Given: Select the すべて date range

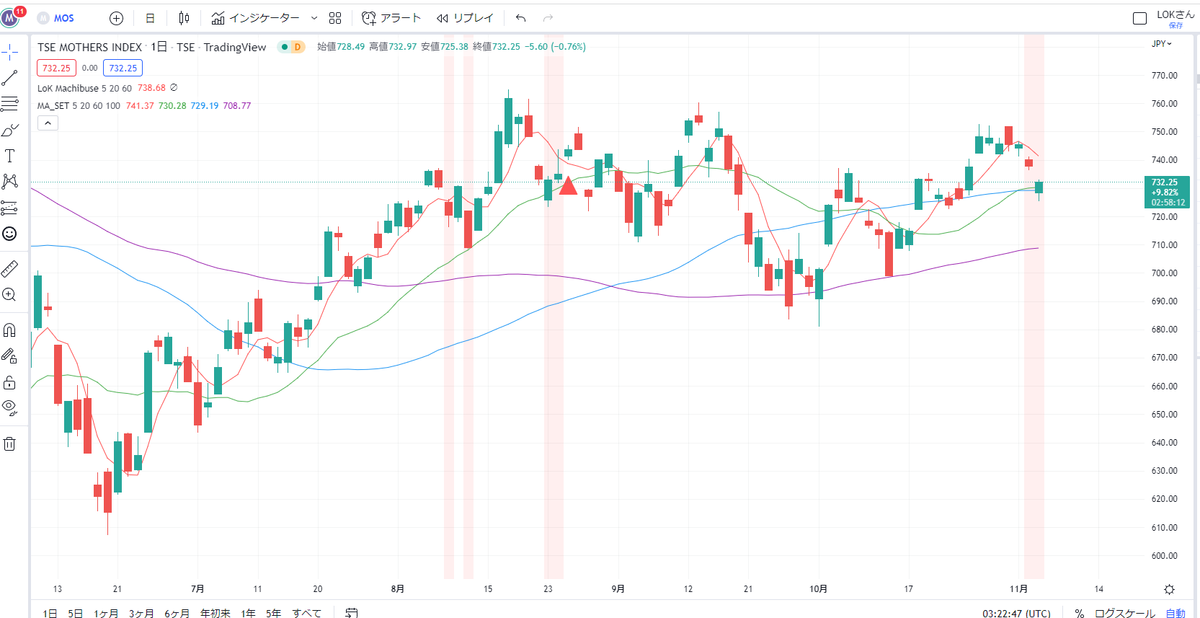Looking at the screenshot, I should click(x=307, y=613).
